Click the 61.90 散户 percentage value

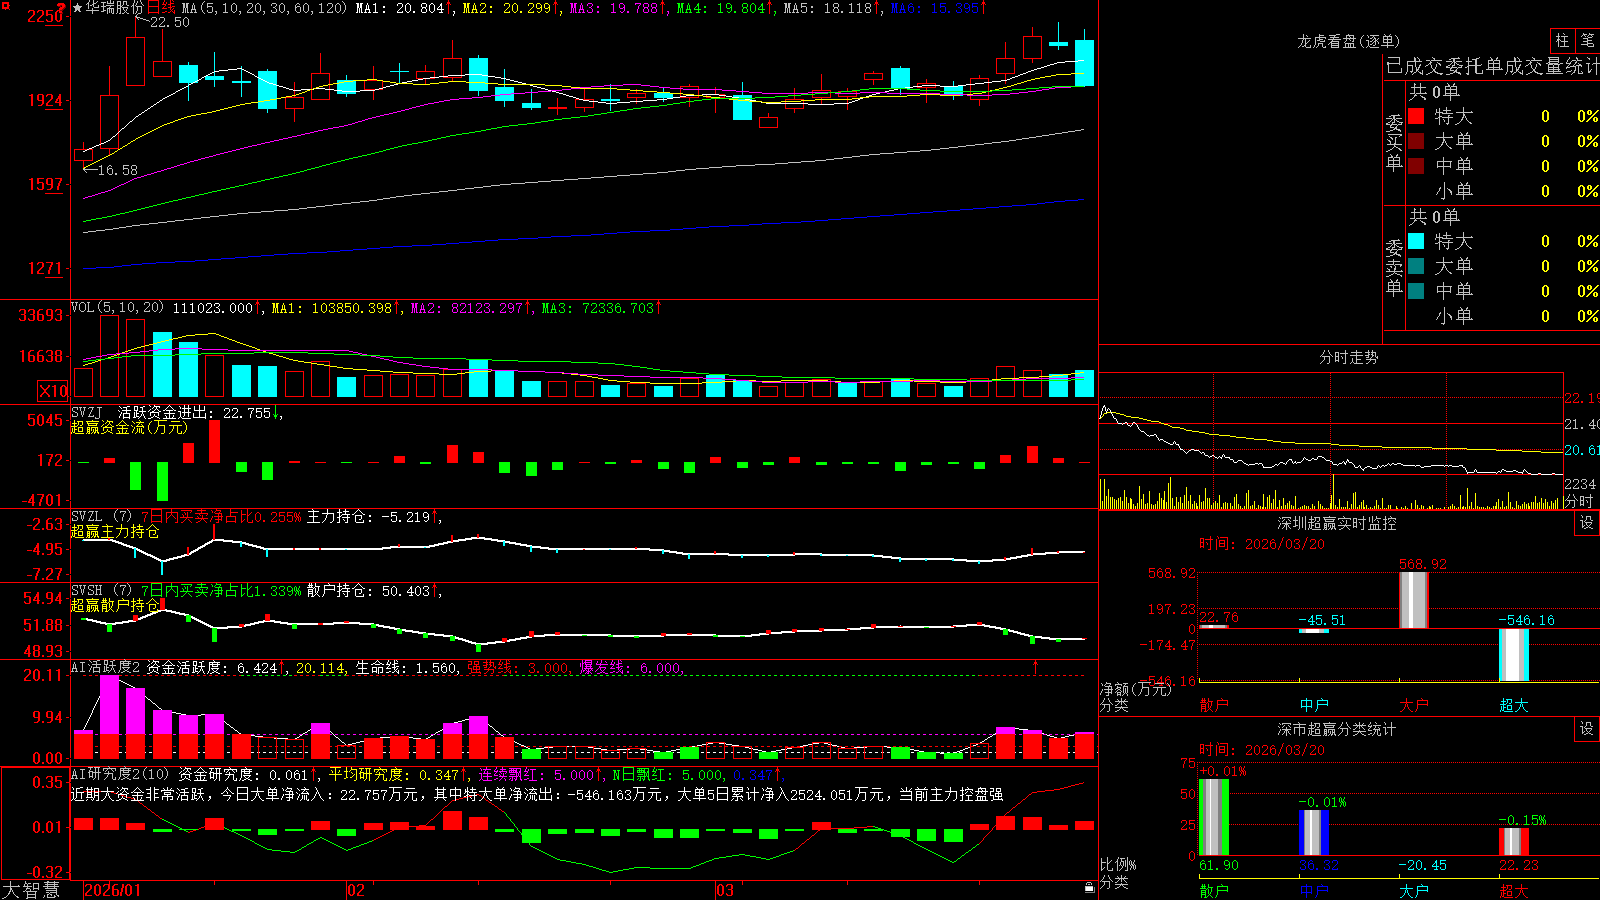point(1219,865)
